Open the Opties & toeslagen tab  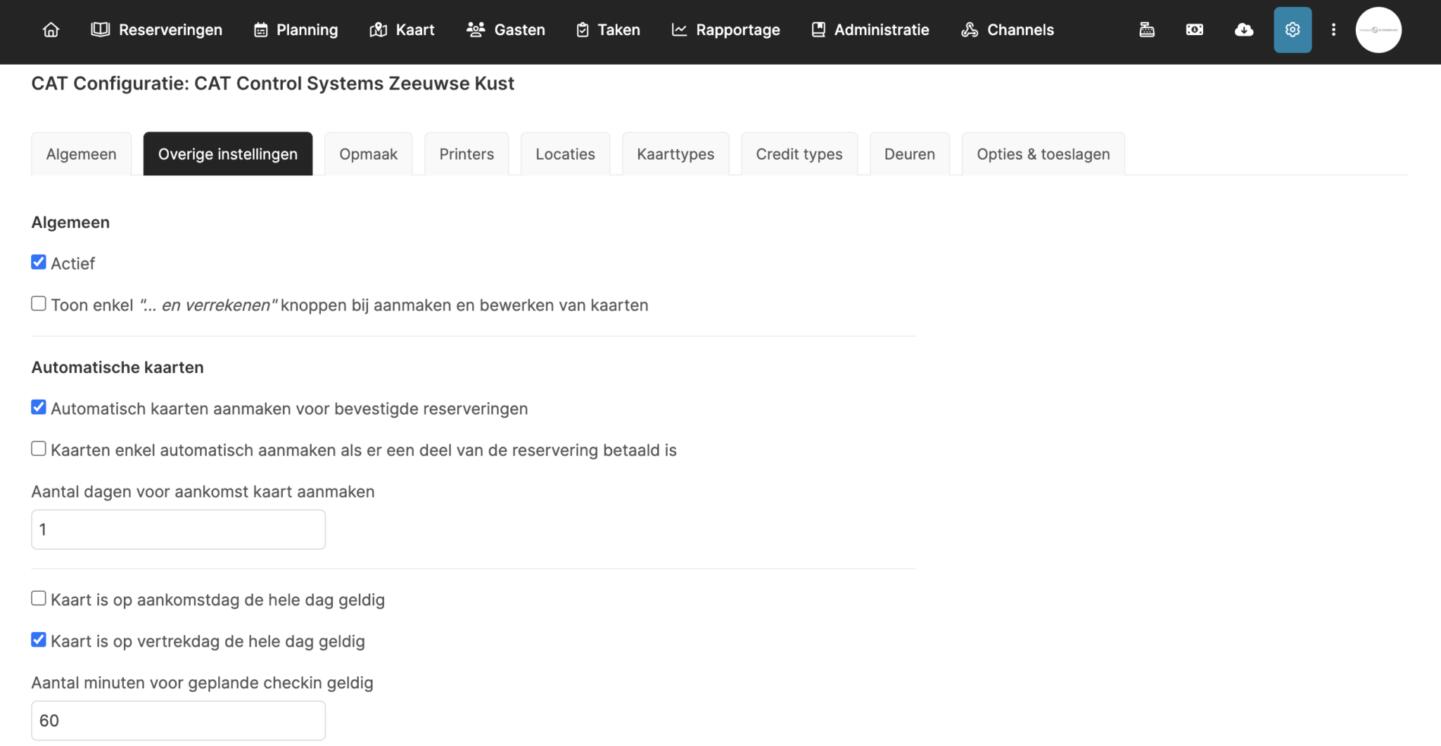[1042, 154]
